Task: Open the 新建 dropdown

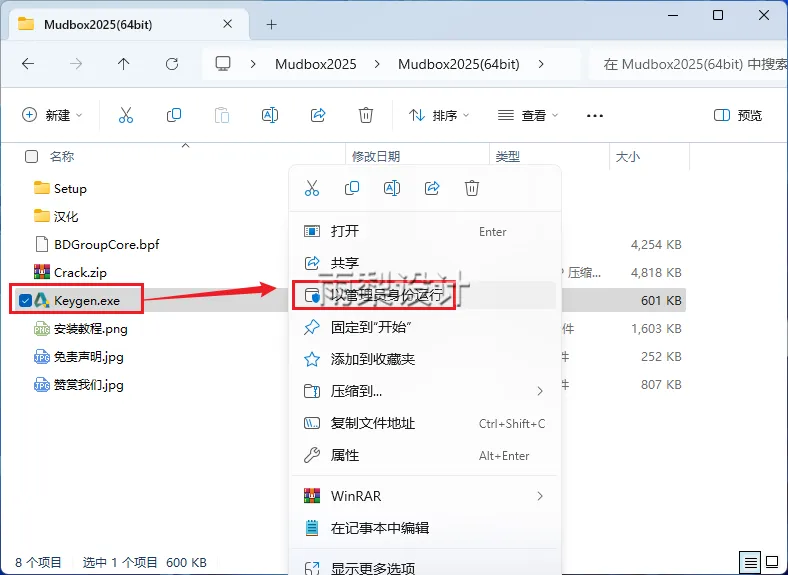Action: point(52,115)
